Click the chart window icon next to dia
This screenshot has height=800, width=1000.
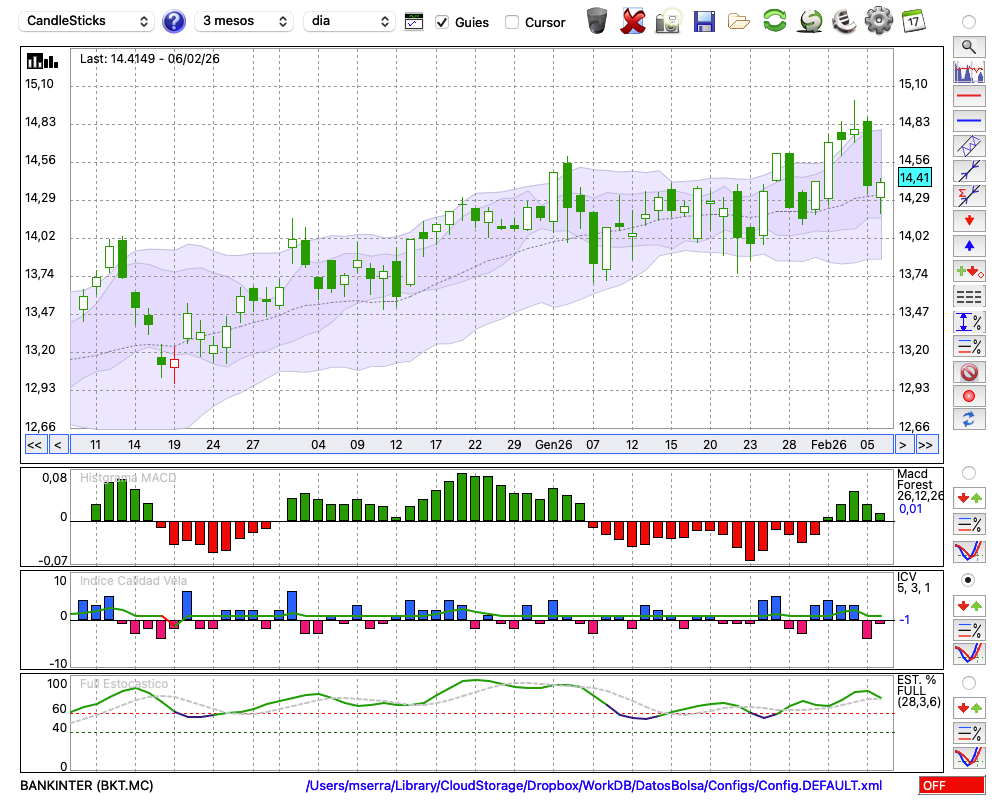(414, 22)
